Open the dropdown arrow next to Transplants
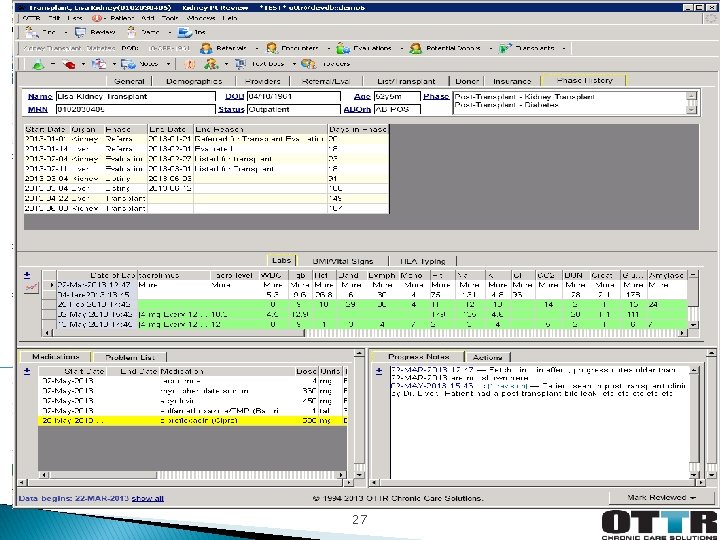 pyautogui.click(x=565, y=47)
